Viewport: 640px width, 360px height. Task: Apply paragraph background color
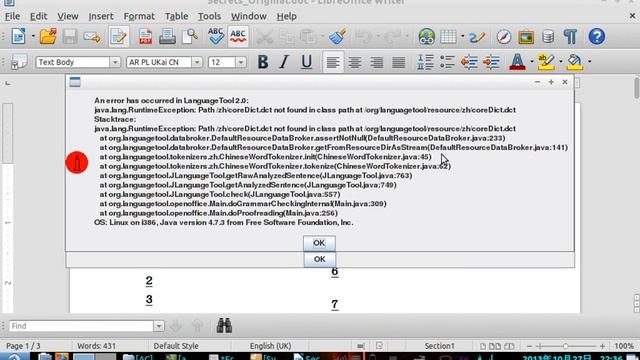(x=575, y=62)
